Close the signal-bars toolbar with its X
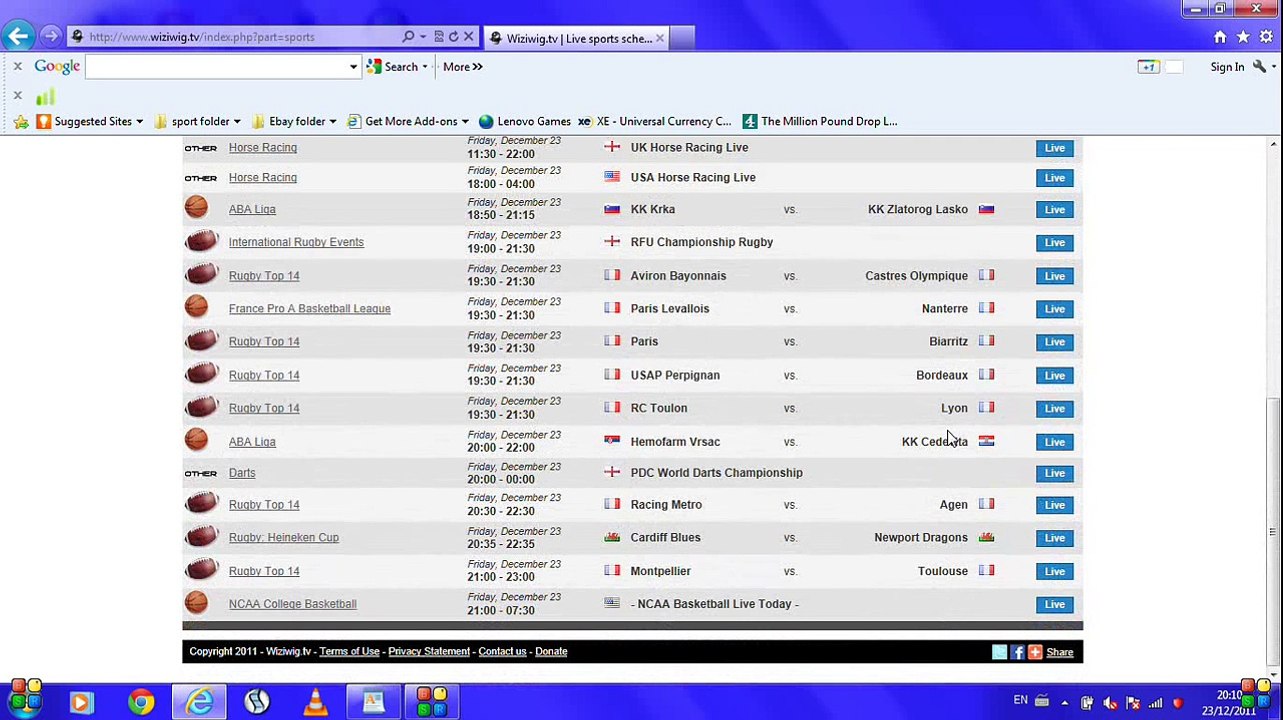Viewport: 1283px width, 720px height. click(x=17, y=95)
